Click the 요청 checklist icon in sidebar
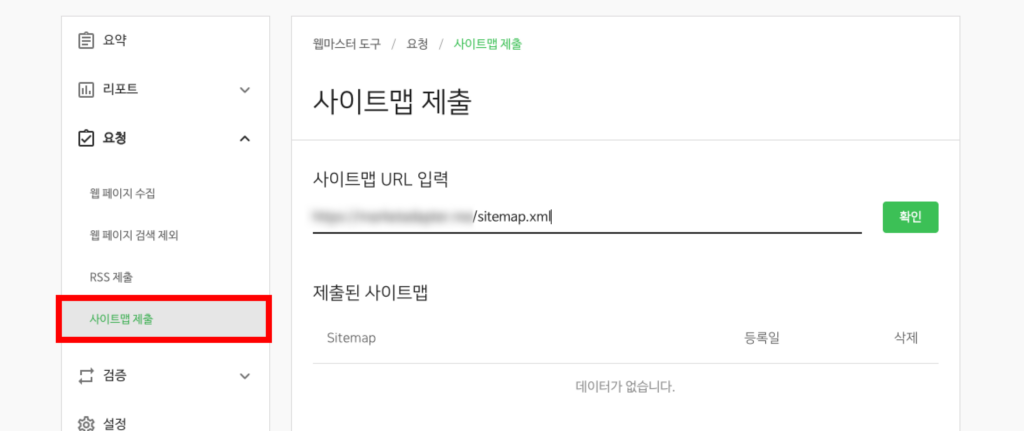The image size is (1024, 431). tap(86, 138)
